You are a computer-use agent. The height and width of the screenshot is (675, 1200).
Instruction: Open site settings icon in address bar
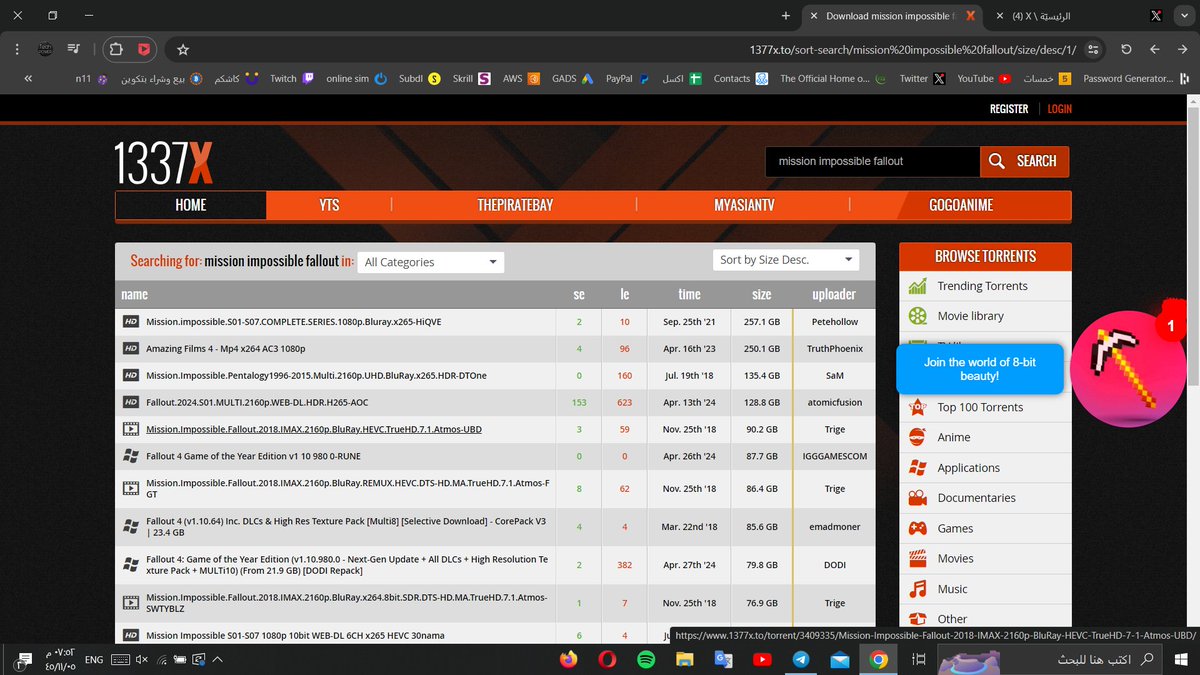pyautogui.click(x=1093, y=49)
